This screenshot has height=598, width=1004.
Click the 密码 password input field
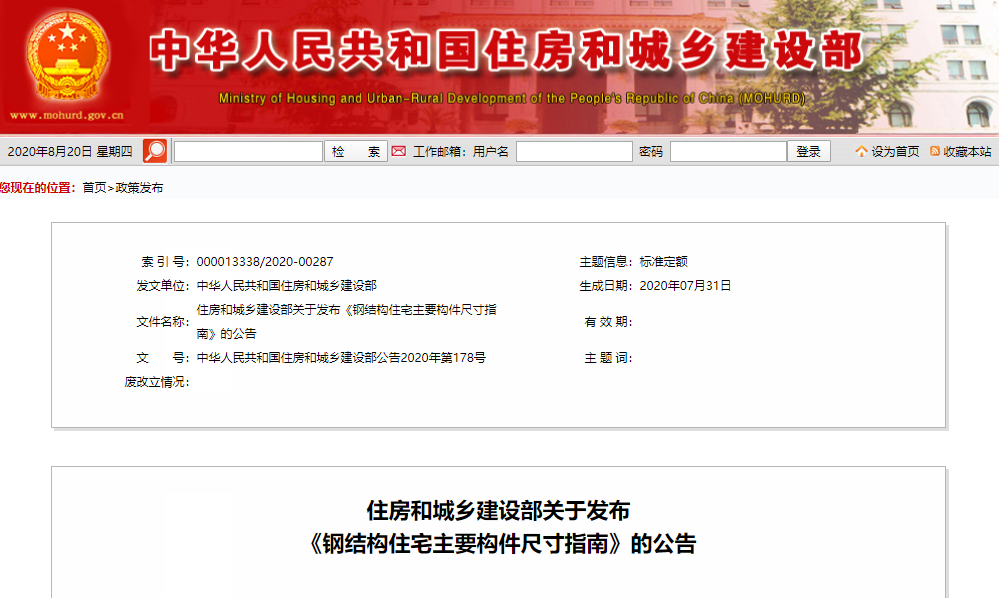(729, 150)
